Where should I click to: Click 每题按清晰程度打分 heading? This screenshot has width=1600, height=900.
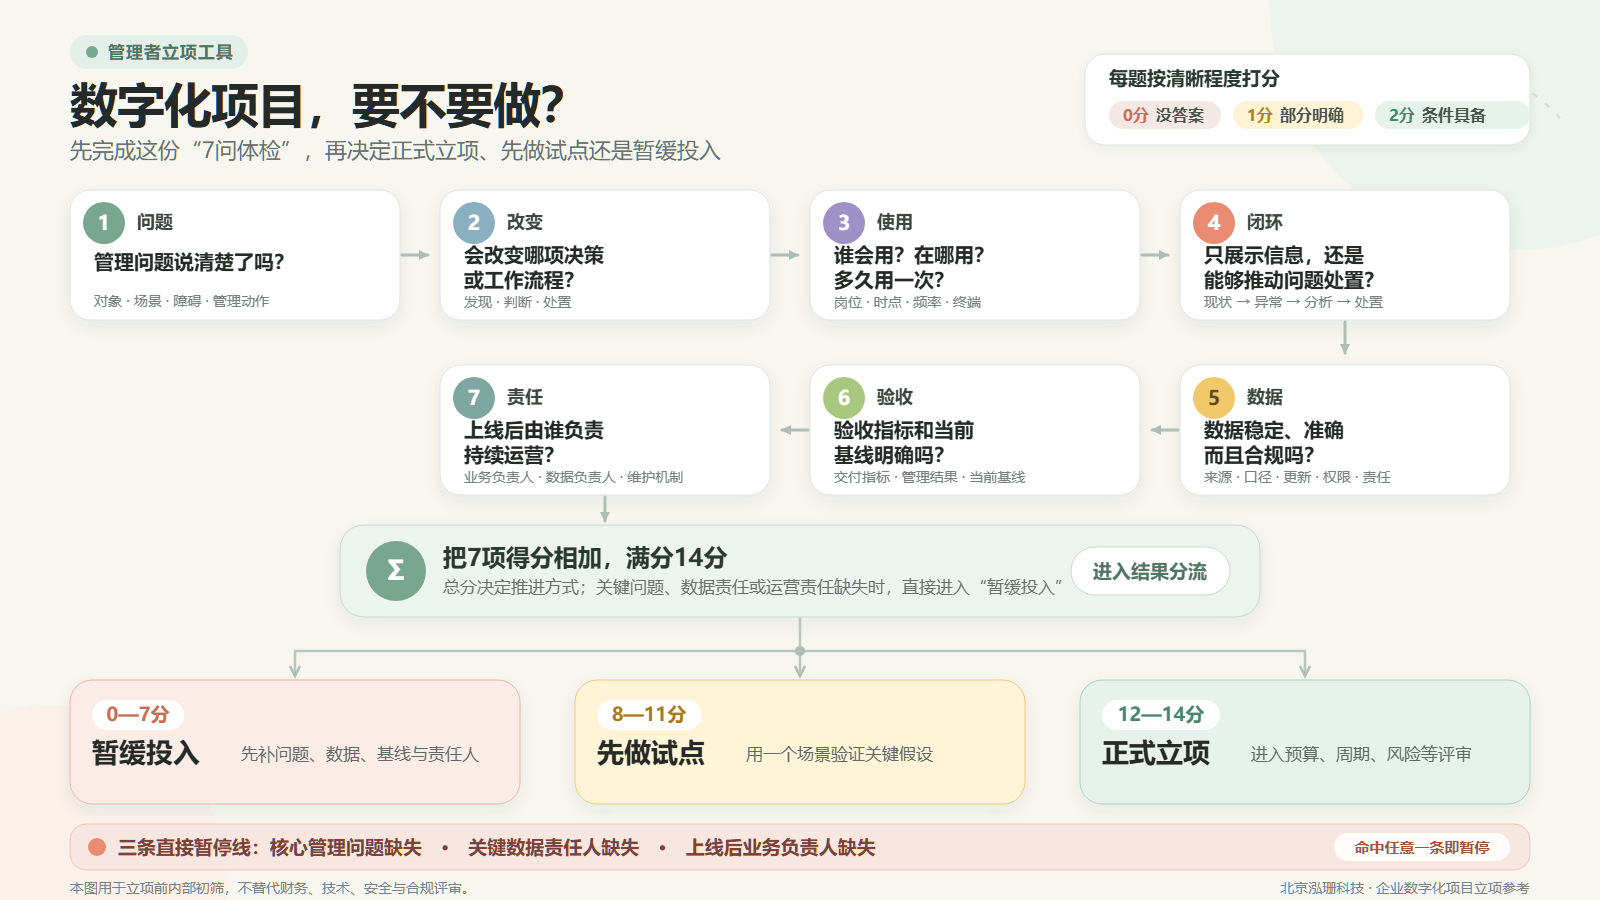1194,78
